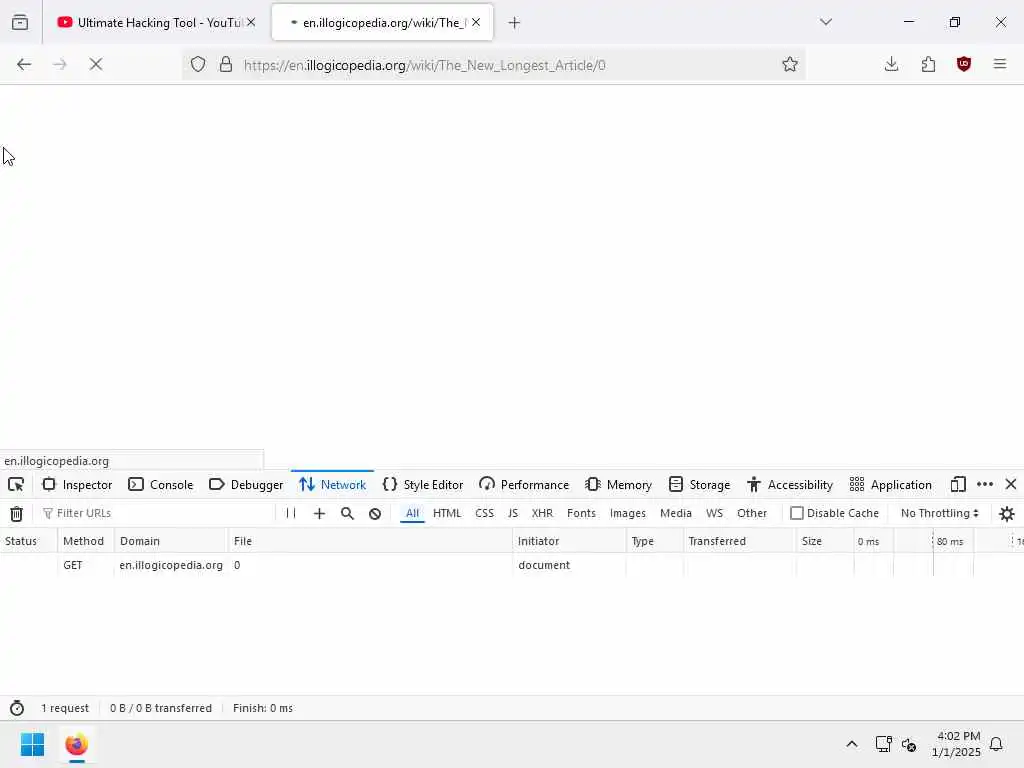The height and width of the screenshot is (768, 1024).
Task: Sort by Initiator column header
Action: [569, 541]
